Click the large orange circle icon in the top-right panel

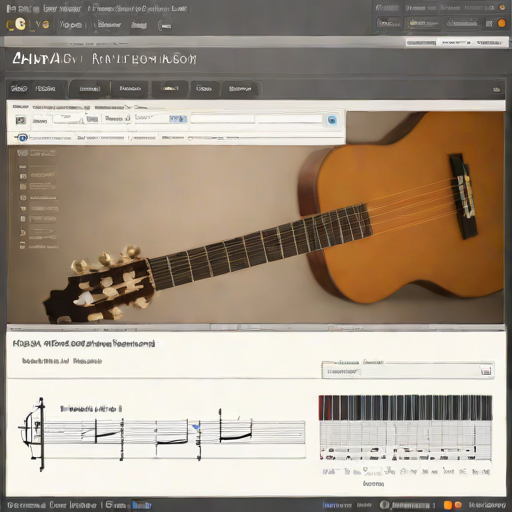coord(501,23)
